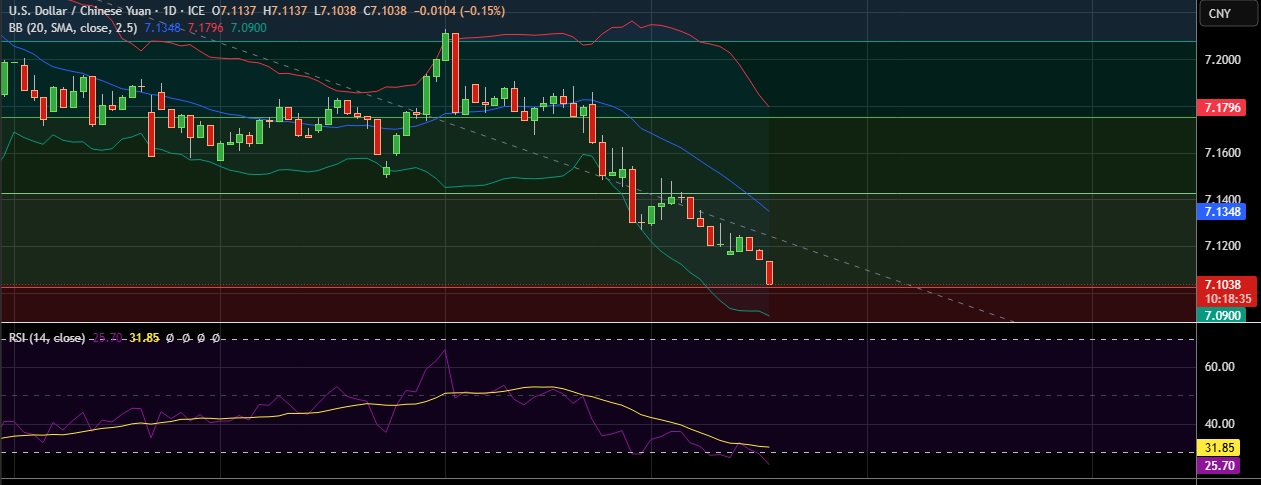Click blue 7.1348 value in BB legend
The image size is (1261, 485).
(163, 26)
